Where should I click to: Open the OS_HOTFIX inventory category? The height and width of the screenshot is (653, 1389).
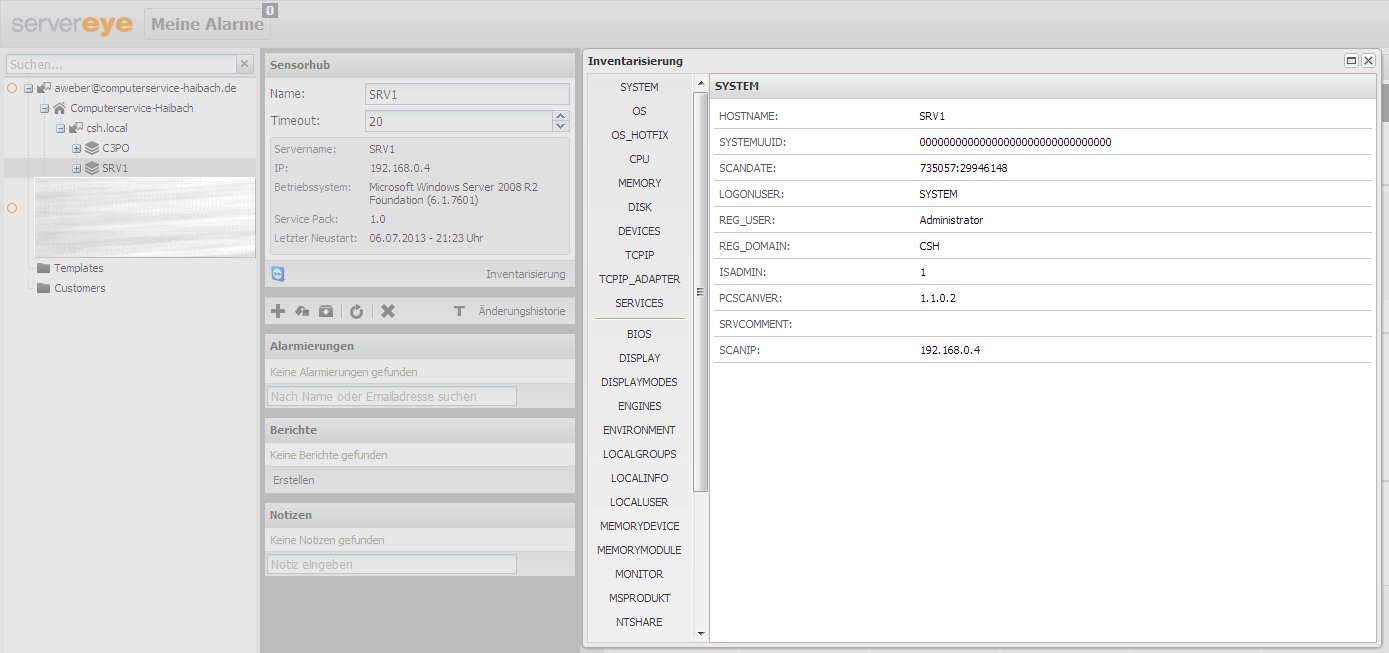639,135
